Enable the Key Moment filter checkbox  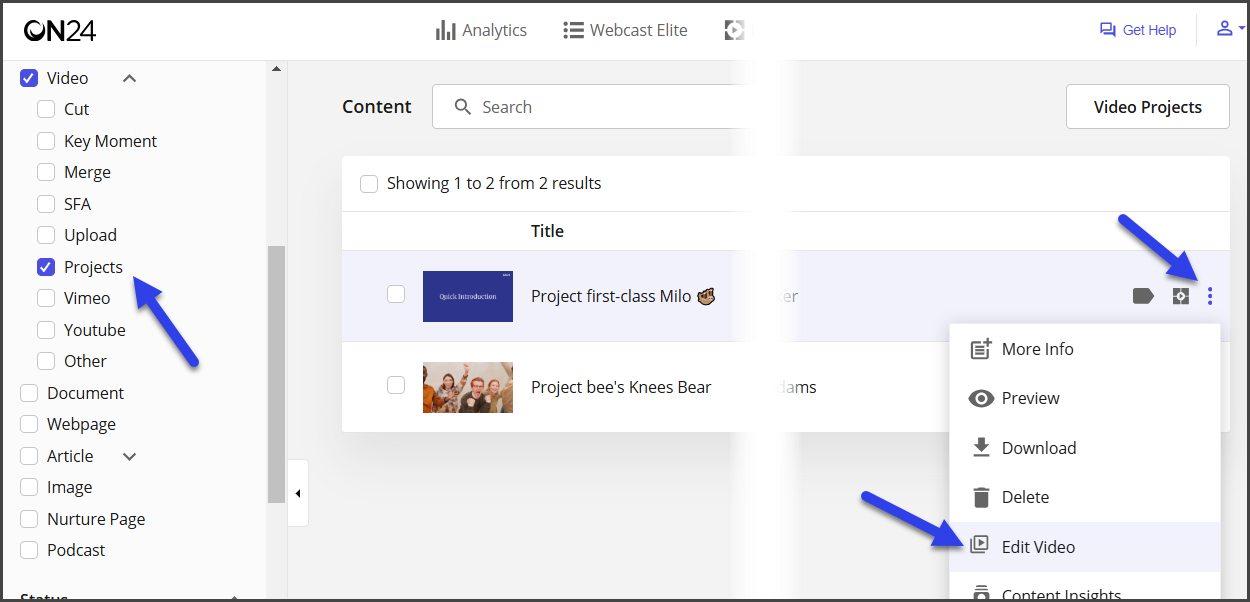point(46,141)
